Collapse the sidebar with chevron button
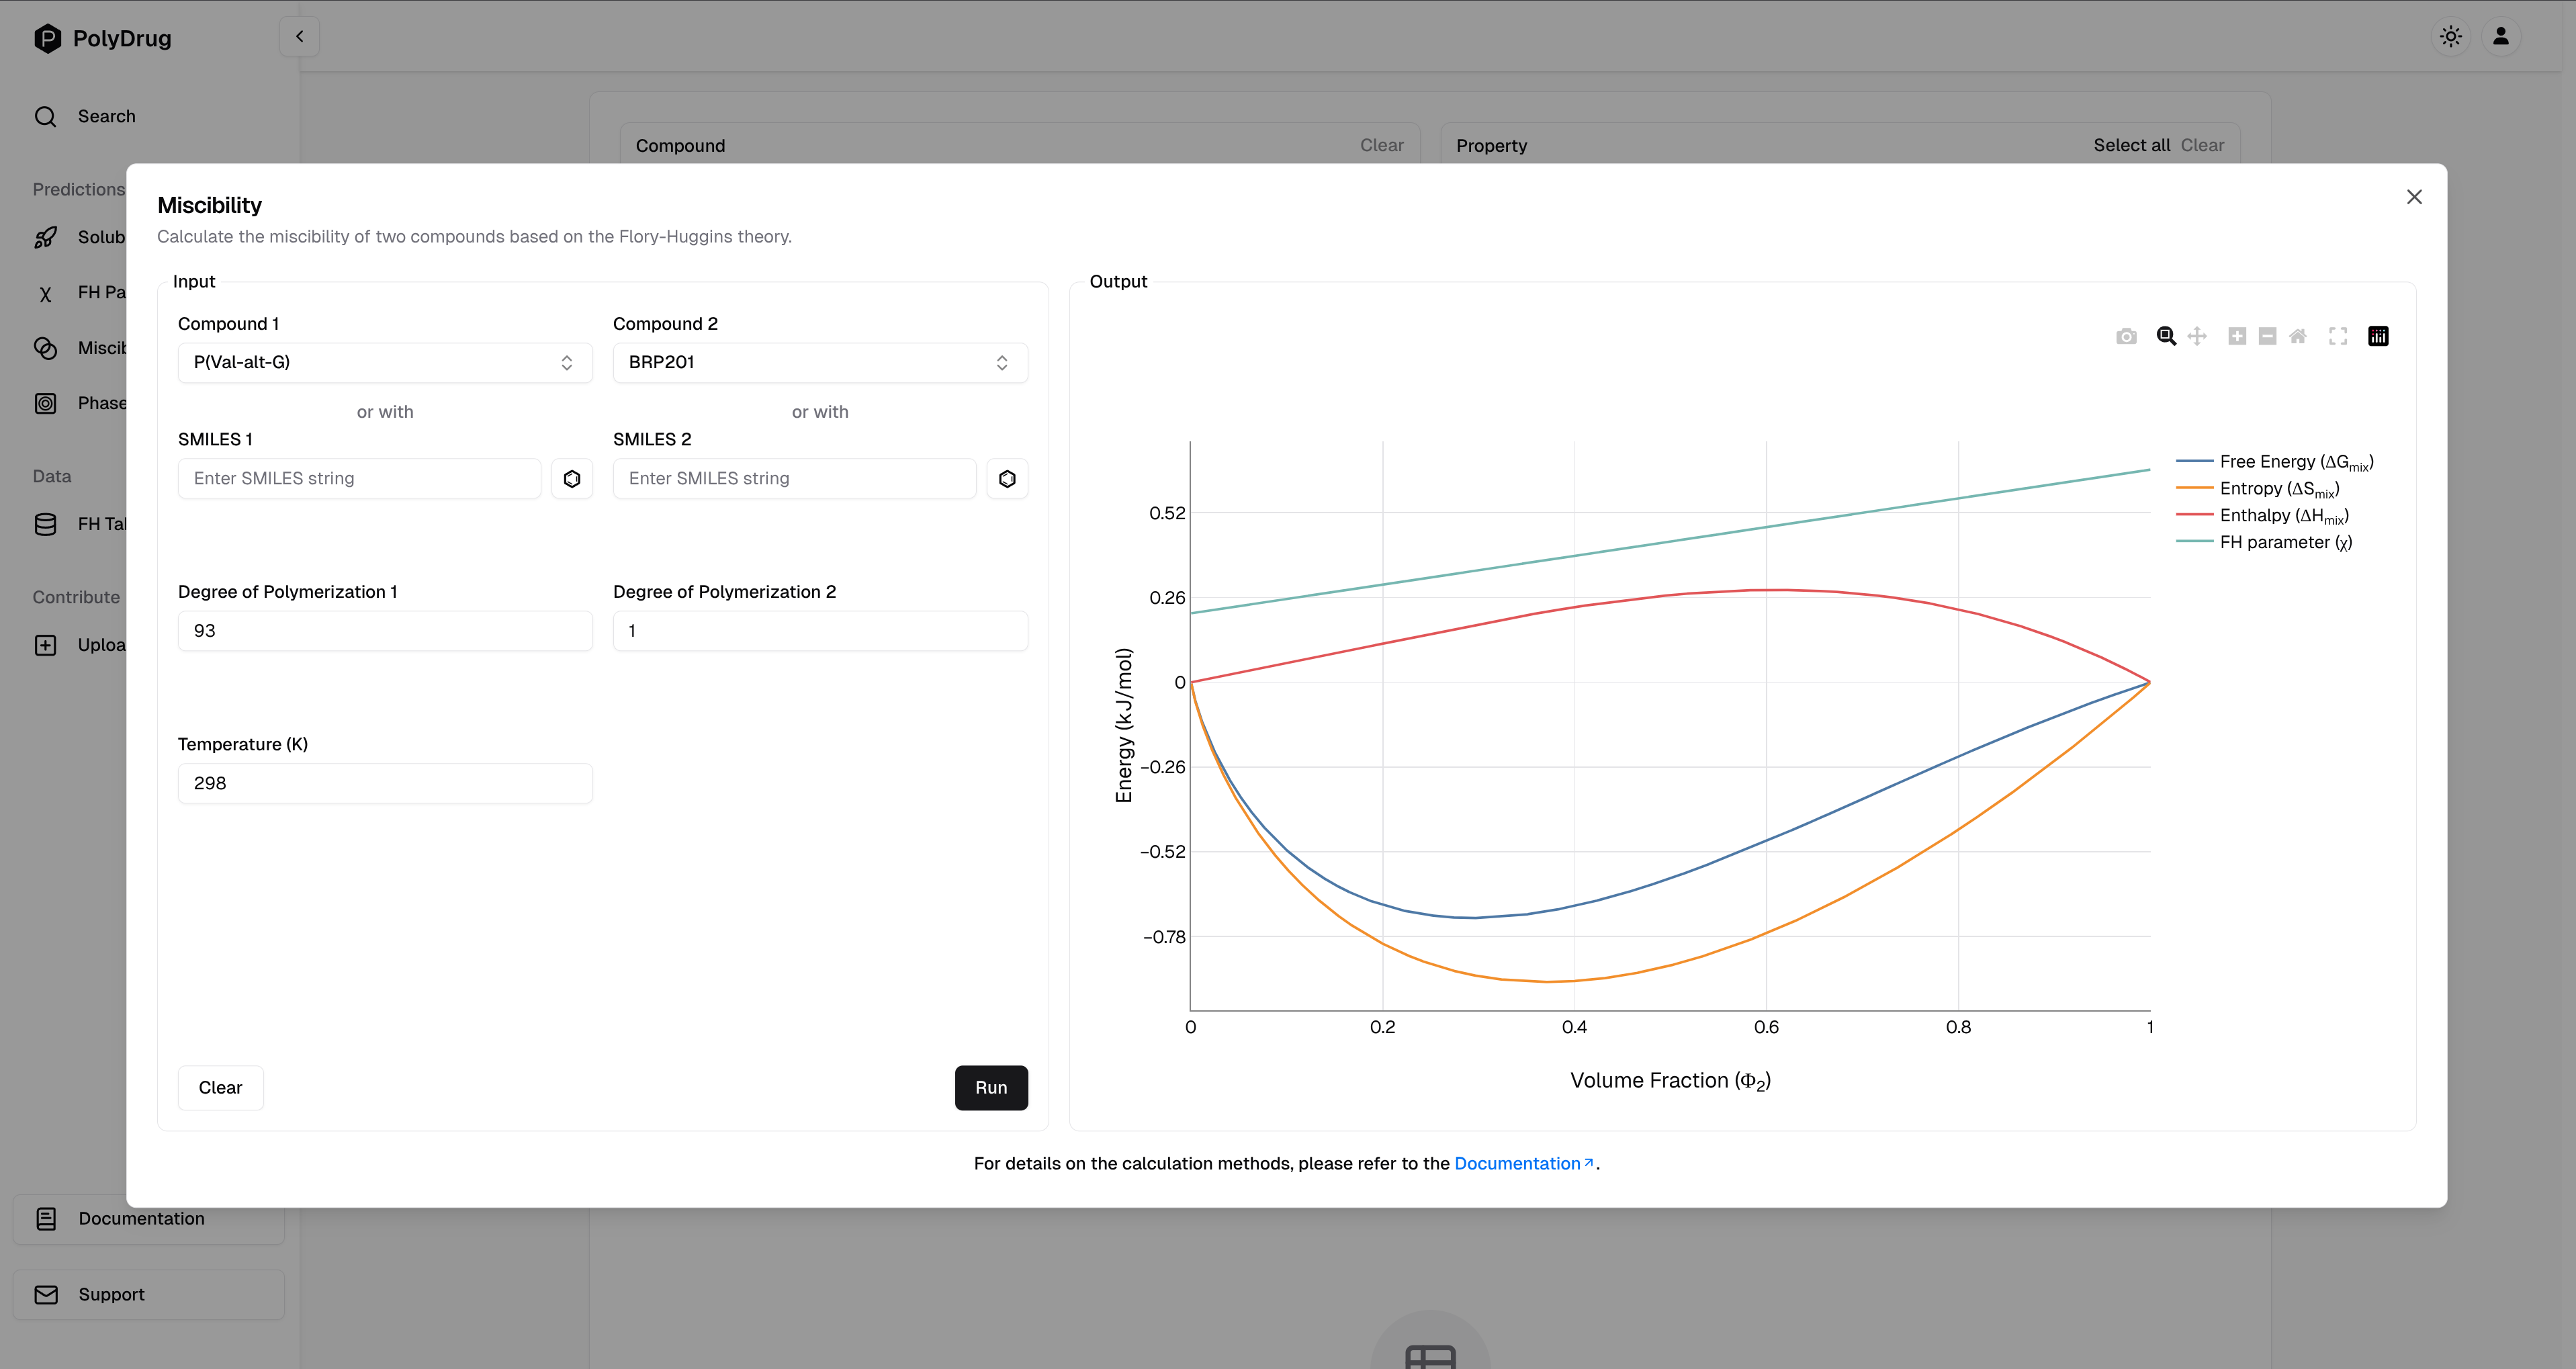Screen dimensions: 2576x1369 [299, 37]
